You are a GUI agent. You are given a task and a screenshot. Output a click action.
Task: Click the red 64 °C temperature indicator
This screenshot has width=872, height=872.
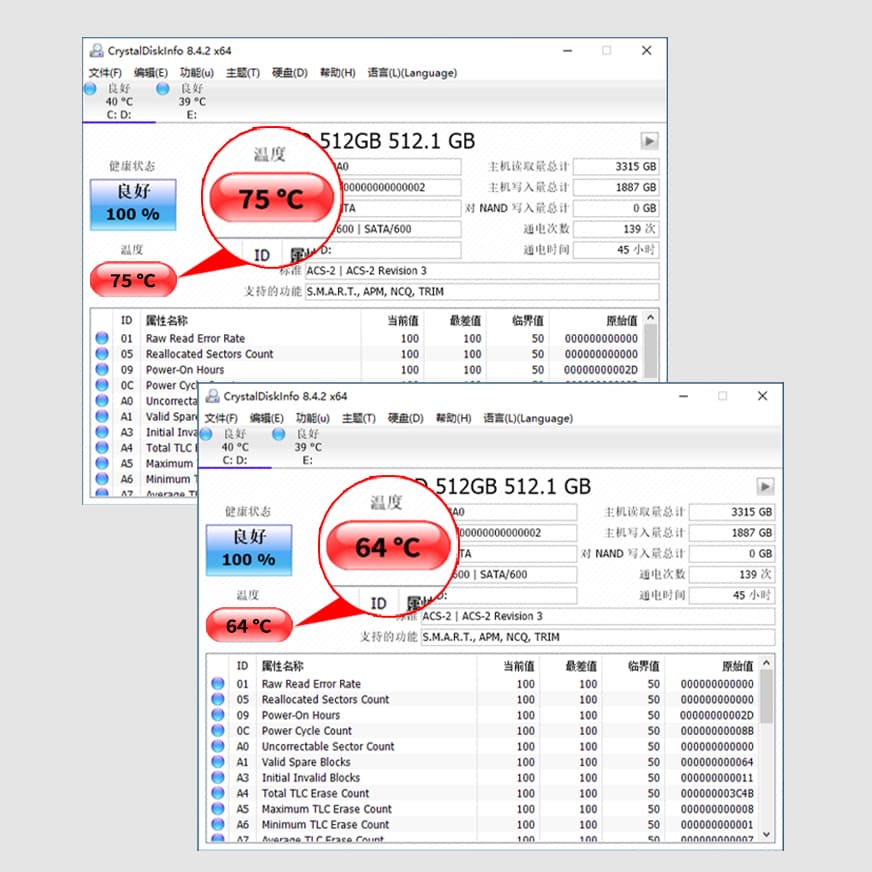coord(249,625)
